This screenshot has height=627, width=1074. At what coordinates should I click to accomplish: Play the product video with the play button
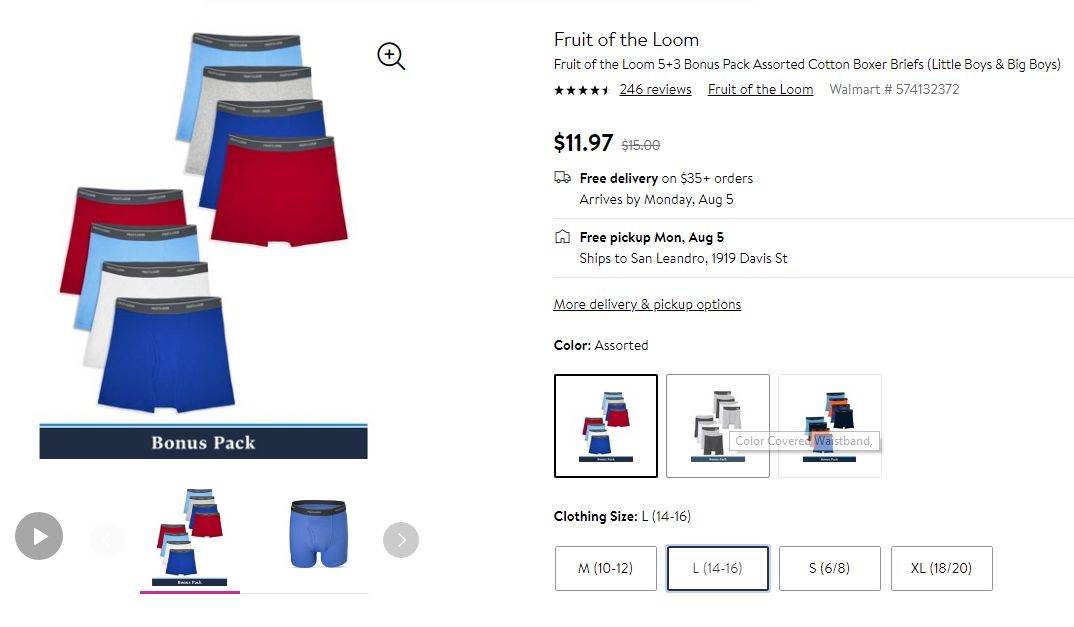tap(39, 536)
